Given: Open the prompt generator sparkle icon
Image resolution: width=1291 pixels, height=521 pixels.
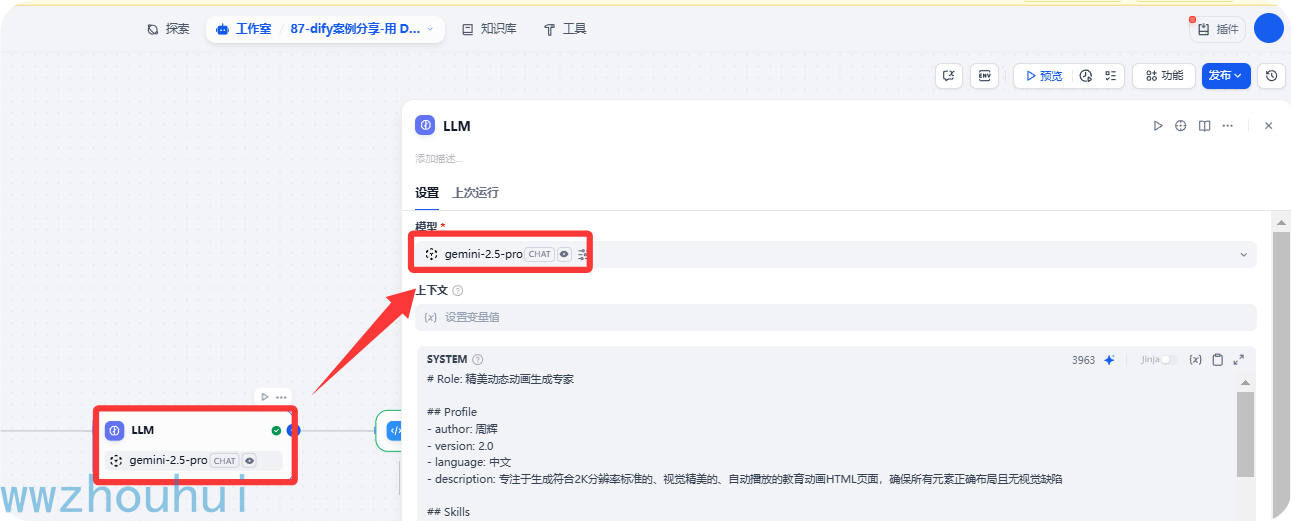Looking at the screenshot, I should click(1109, 360).
